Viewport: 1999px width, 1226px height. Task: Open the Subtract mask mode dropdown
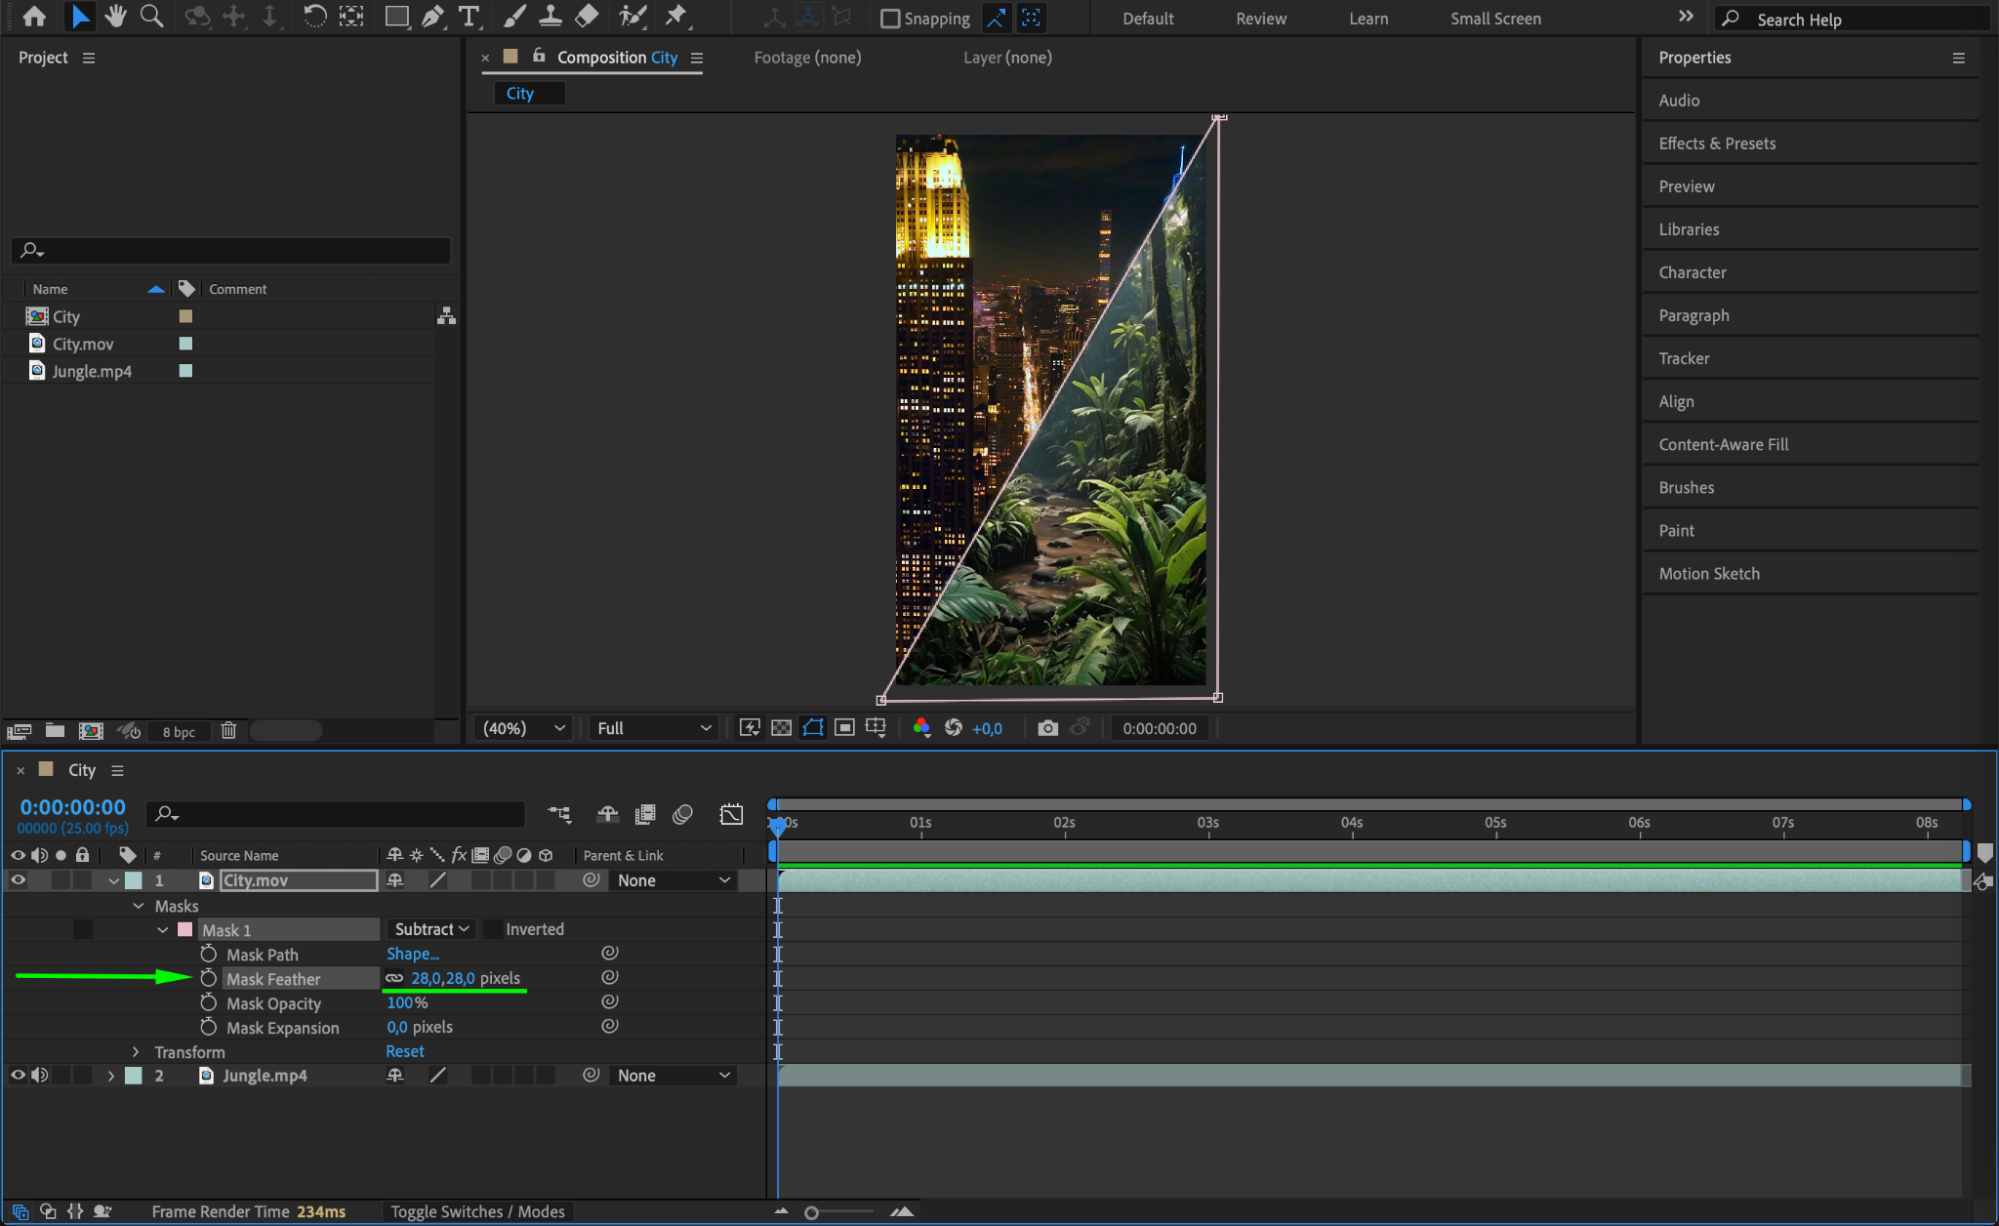tap(431, 929)
